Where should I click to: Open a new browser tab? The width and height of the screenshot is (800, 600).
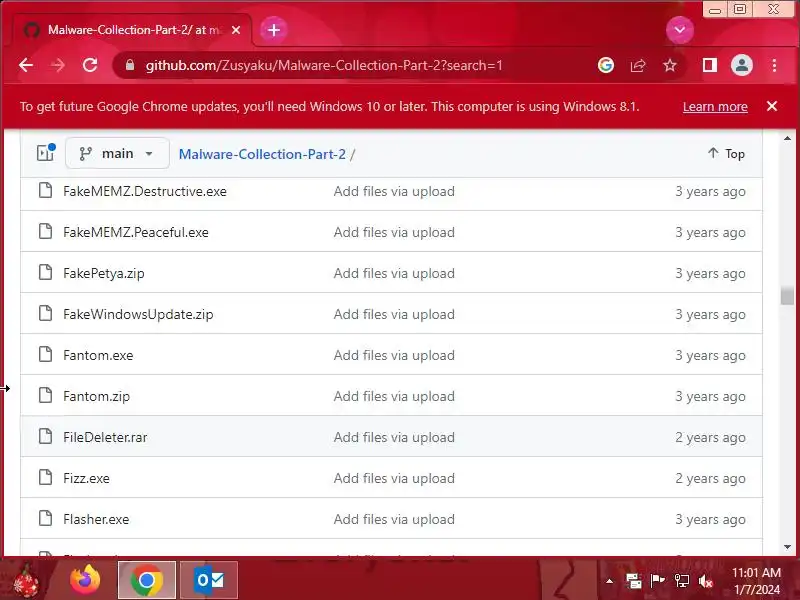coord(274,30)
